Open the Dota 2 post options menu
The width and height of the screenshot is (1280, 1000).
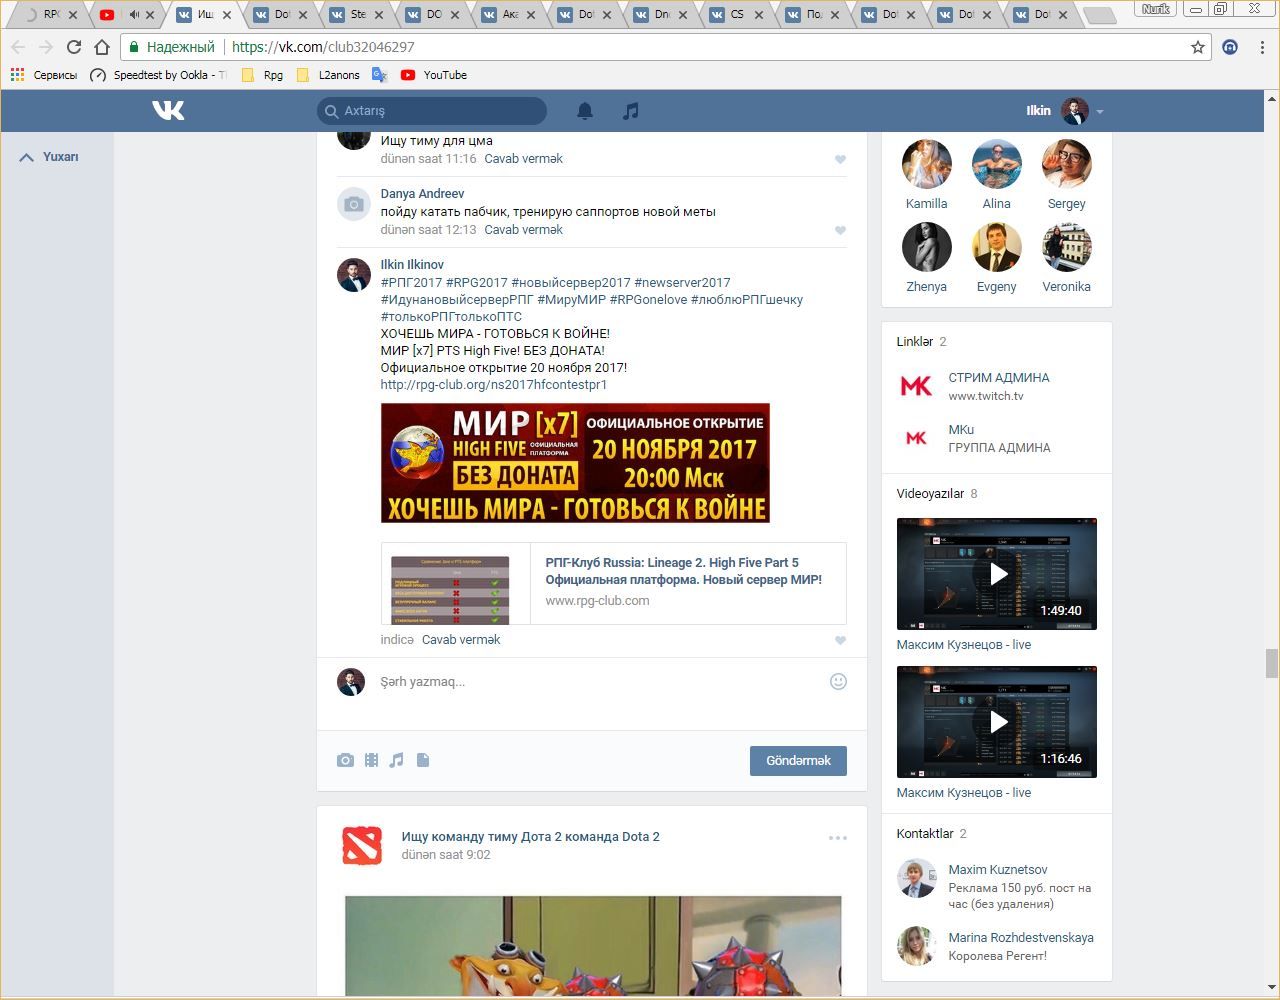coord(838,838)
